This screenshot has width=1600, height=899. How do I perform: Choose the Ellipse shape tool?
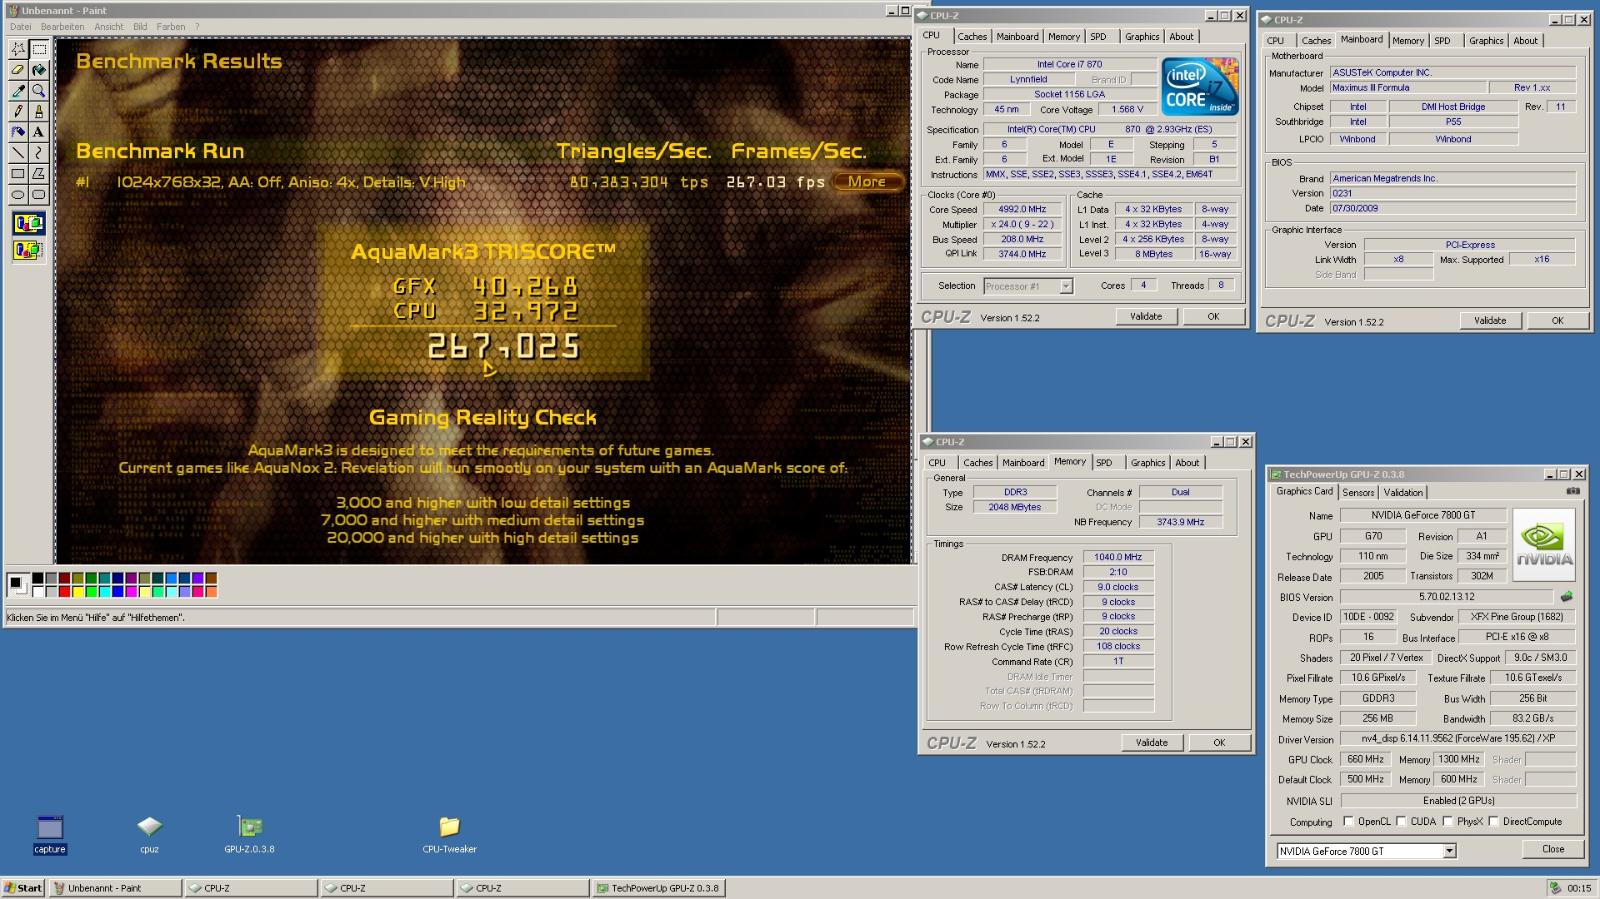tap(18, 195)
